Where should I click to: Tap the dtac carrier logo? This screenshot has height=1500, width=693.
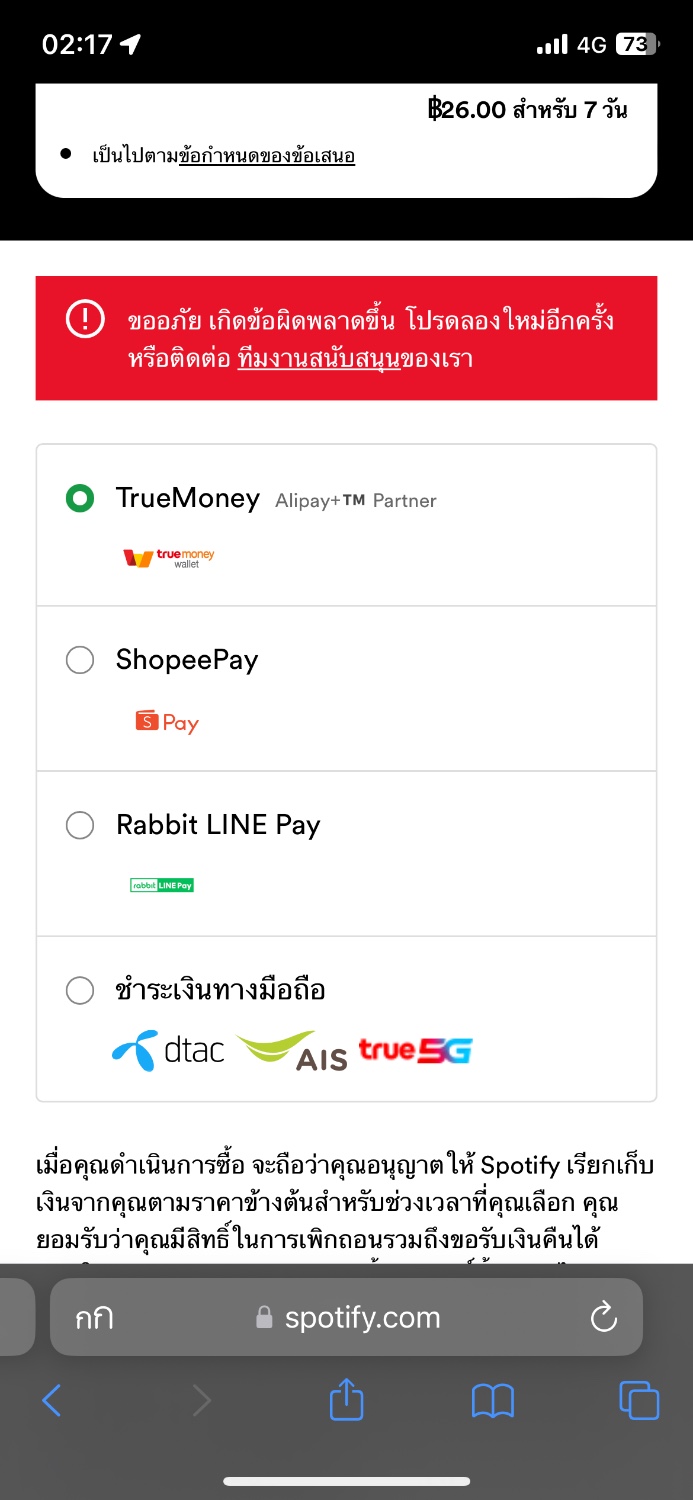168,1049
